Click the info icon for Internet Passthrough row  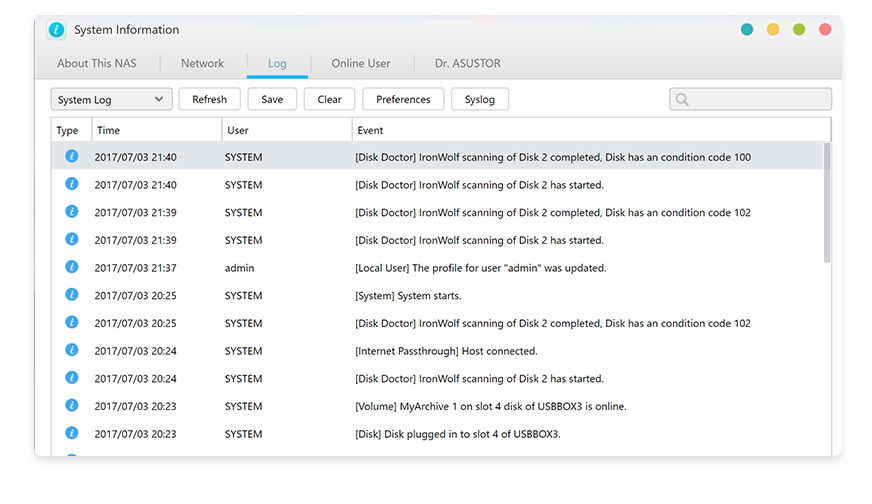click(x=72, y=350)
